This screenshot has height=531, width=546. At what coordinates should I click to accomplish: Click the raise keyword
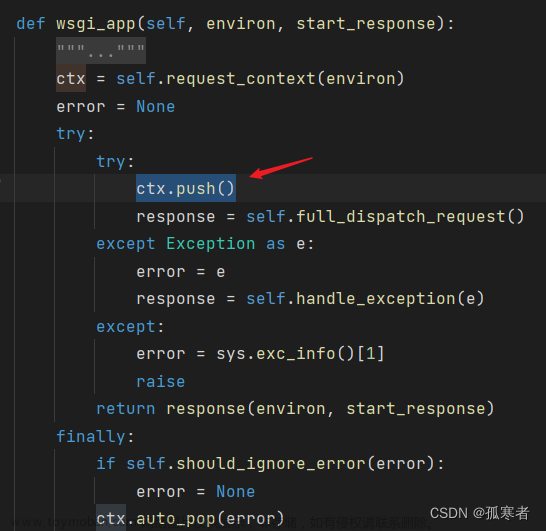tap(161, 381)
